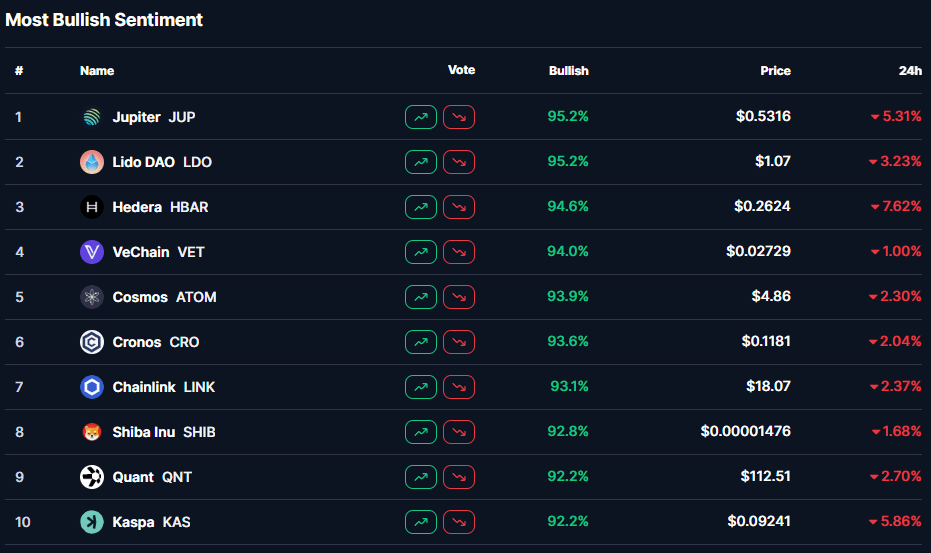
Task: Sort by Name column header
Action: coord(97,71)
